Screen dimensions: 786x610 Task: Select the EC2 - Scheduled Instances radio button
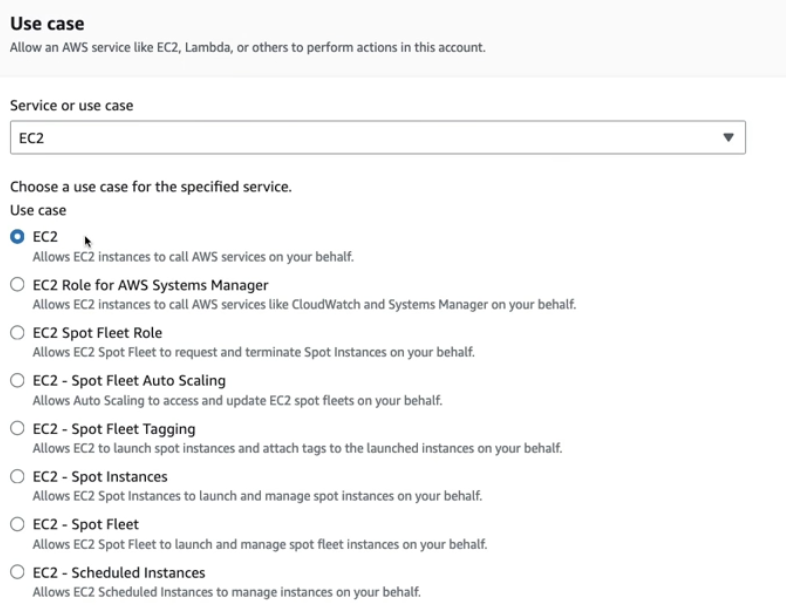point(16,573)
